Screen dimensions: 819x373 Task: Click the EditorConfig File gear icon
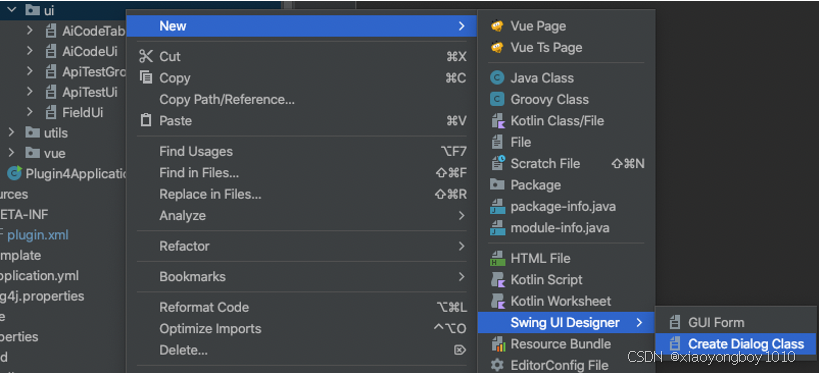coord(497,365)
